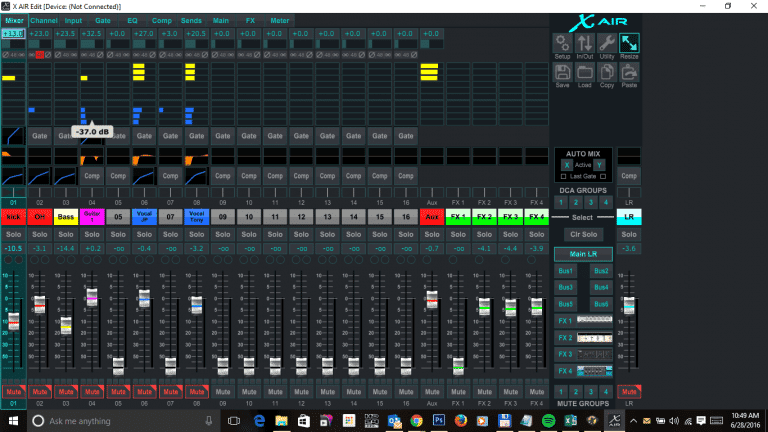Viewport: 768px width, 432px height.
Task: Click the LR fader handle
Action: pyautogui.click(x=629, y=306)
